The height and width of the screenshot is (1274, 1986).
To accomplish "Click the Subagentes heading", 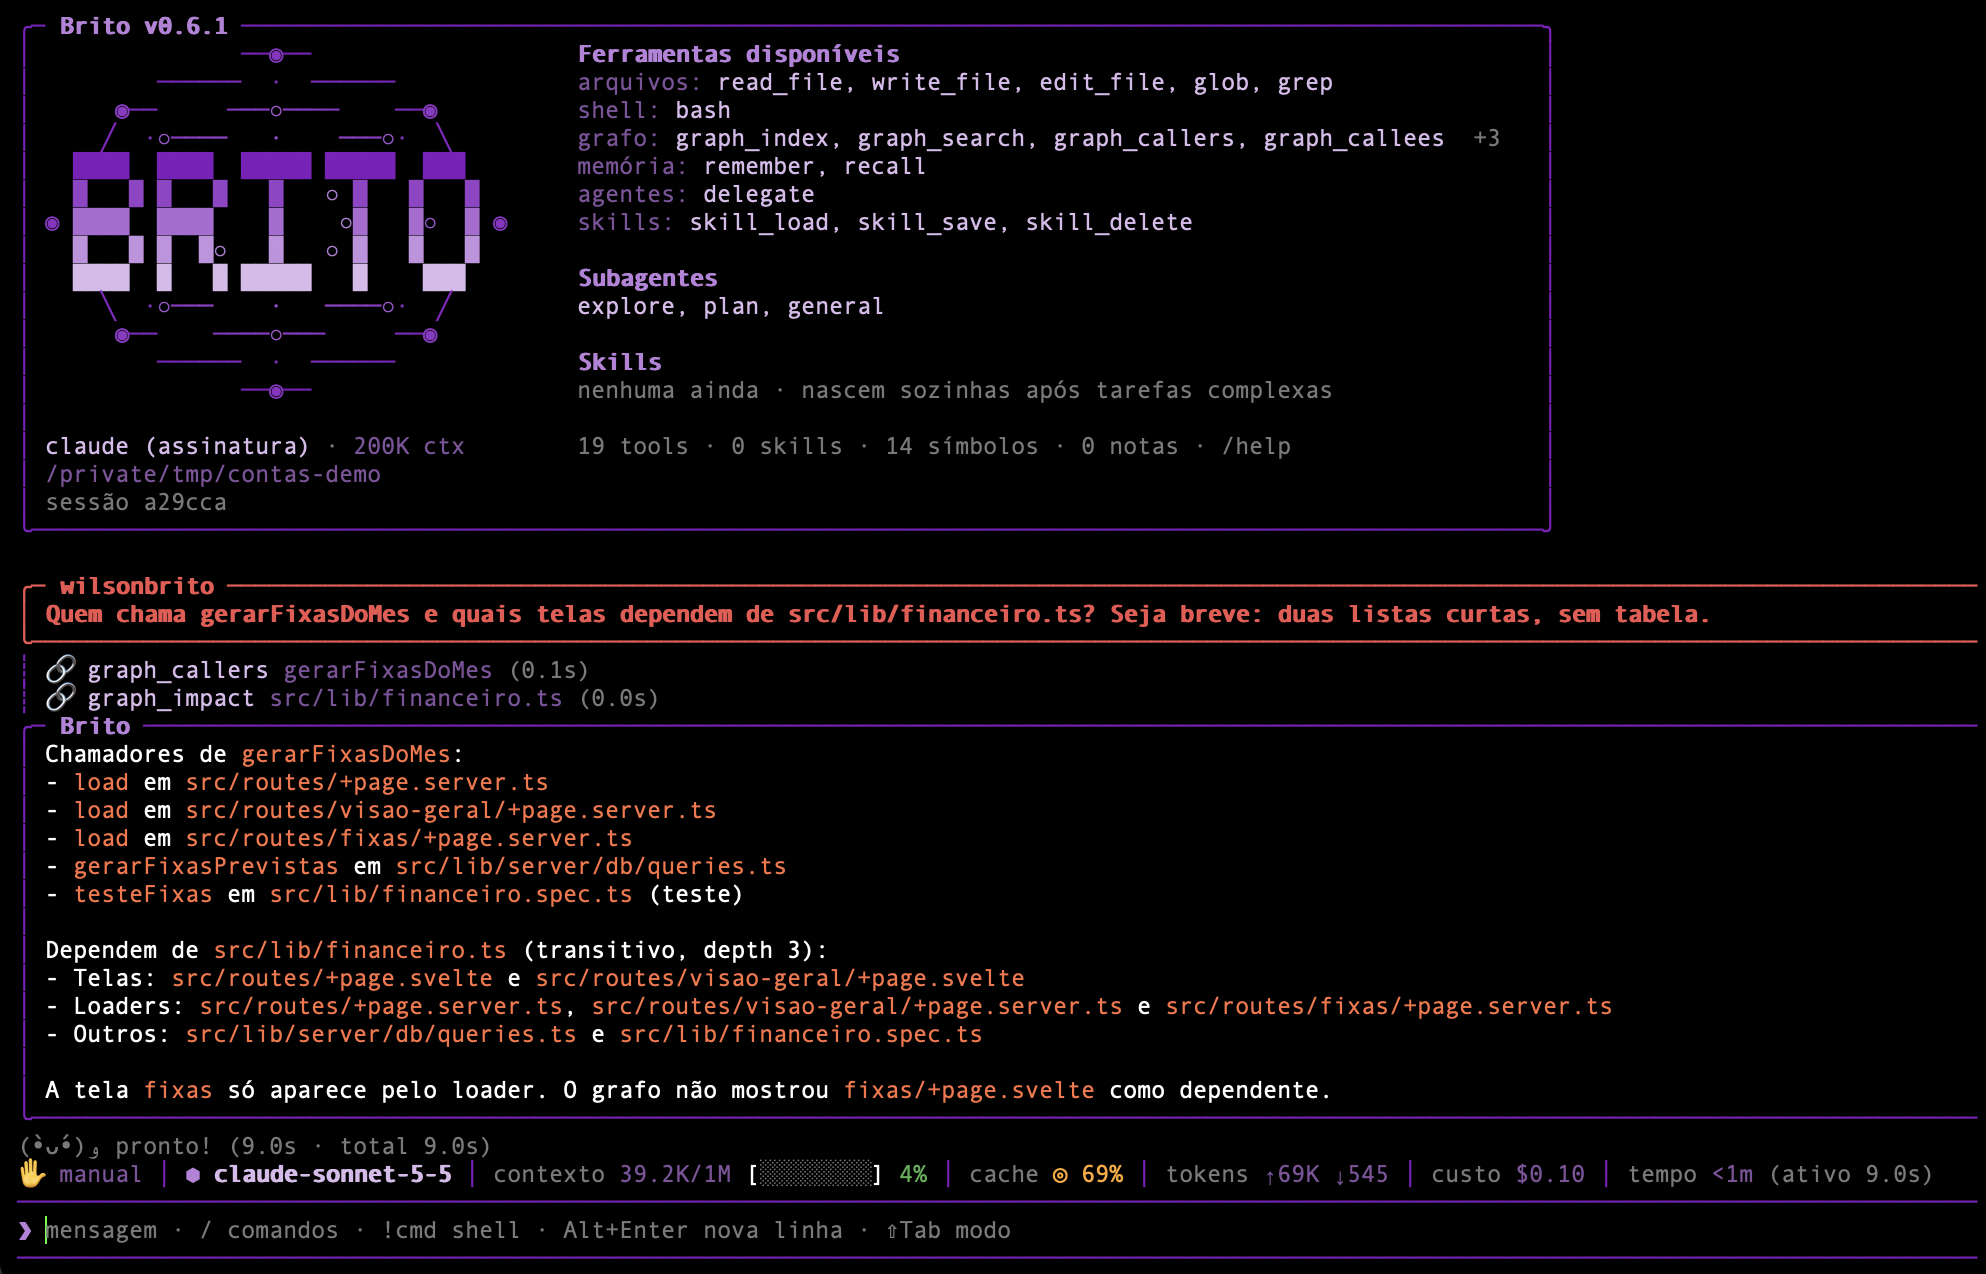I will (647, 278).
